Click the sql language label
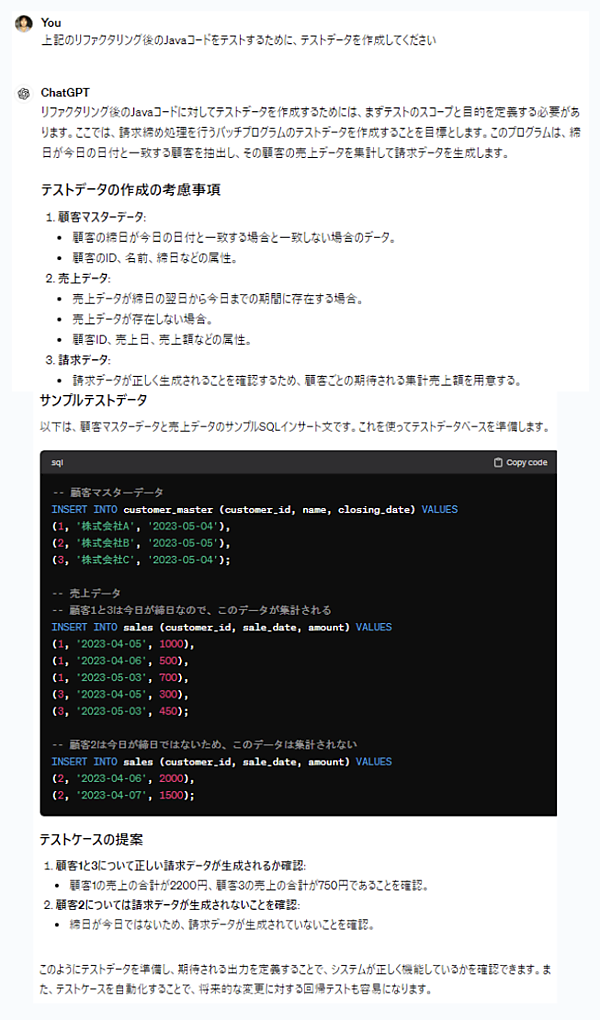600x1020 pixels. pos(58,463)
